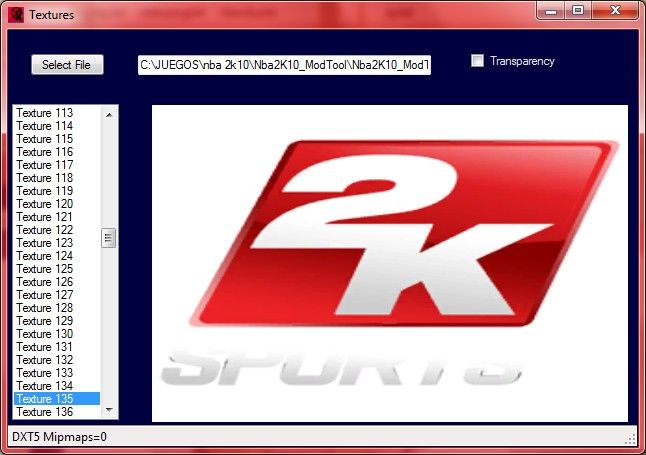Viewport: 646px width, 455px height.
Task: Select Texture 134 in the list
Action: 45,386
